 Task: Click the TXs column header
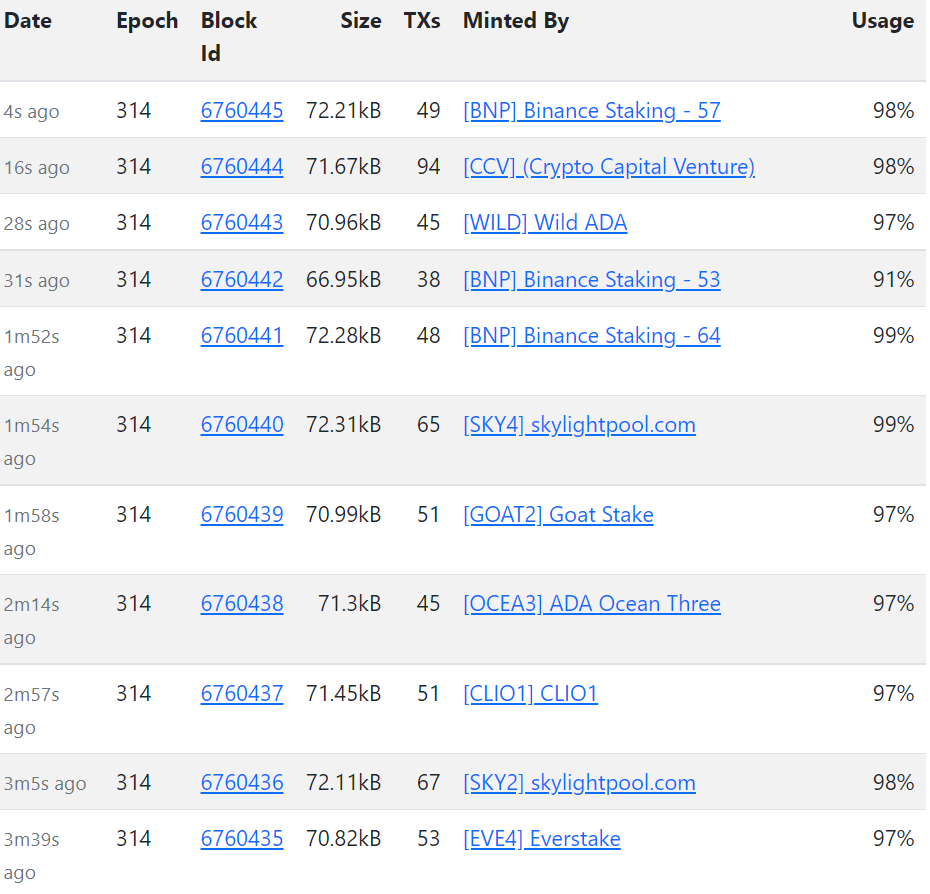coord(422,21)
